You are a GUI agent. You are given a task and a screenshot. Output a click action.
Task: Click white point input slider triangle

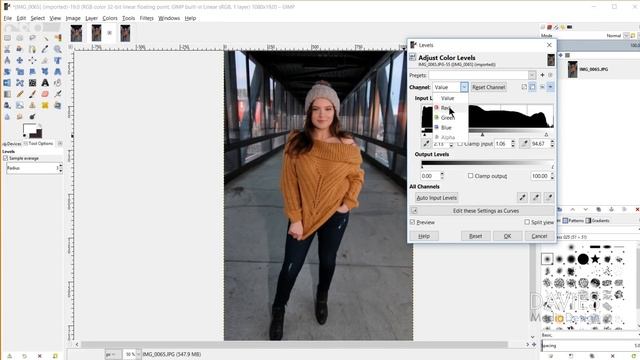547,134
